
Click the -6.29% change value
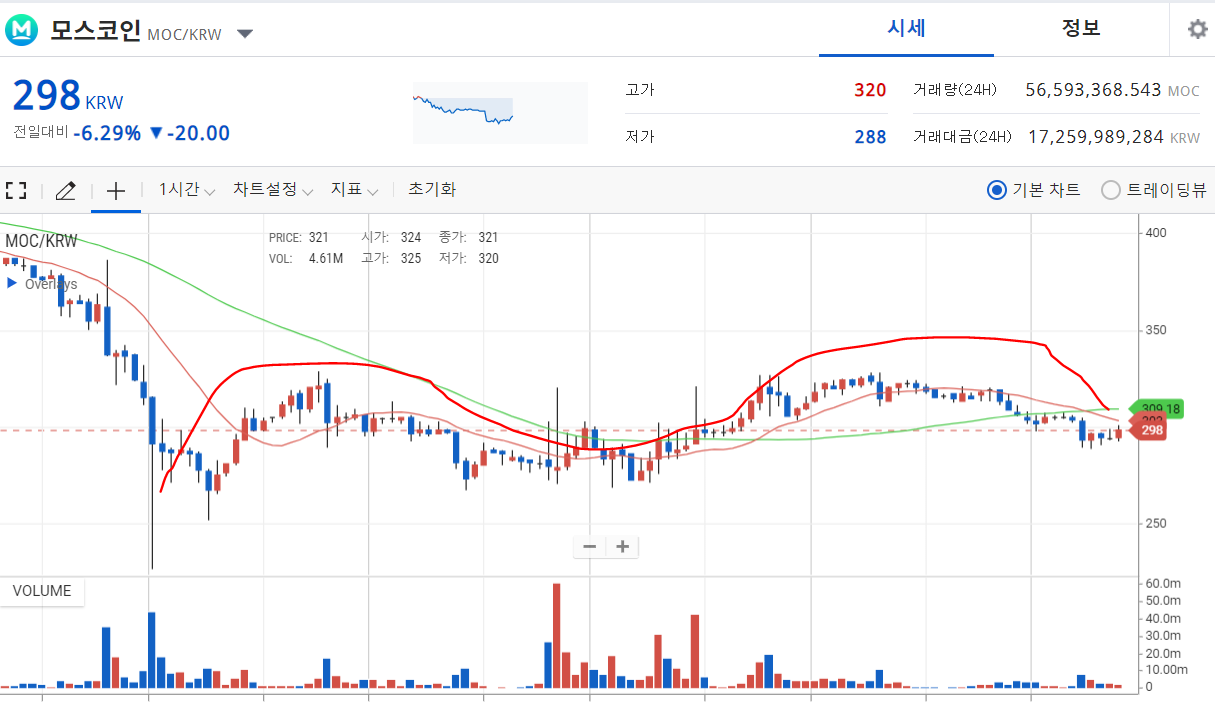107,133
